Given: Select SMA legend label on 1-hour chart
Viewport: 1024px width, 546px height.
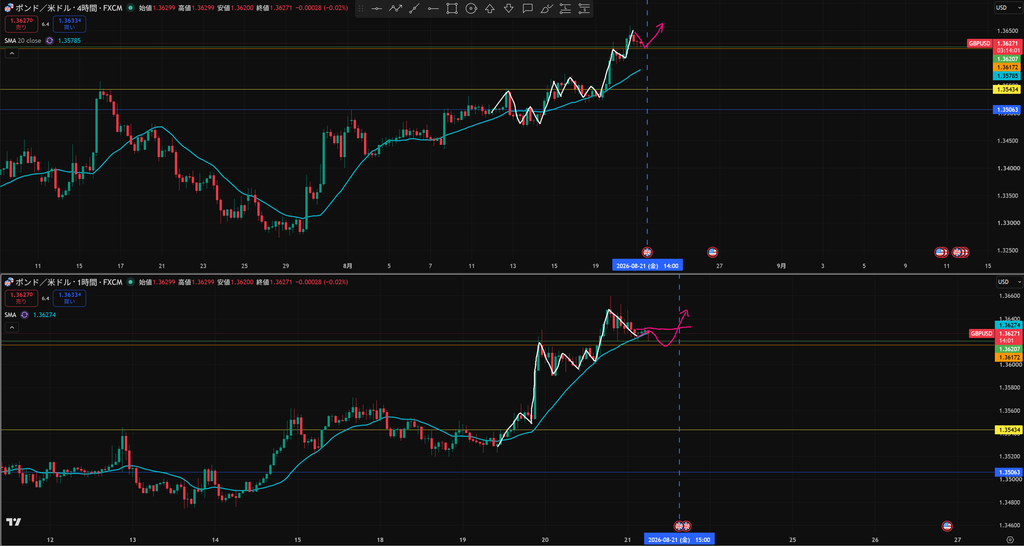Looking at the screenshot, I should coord(10,314).
